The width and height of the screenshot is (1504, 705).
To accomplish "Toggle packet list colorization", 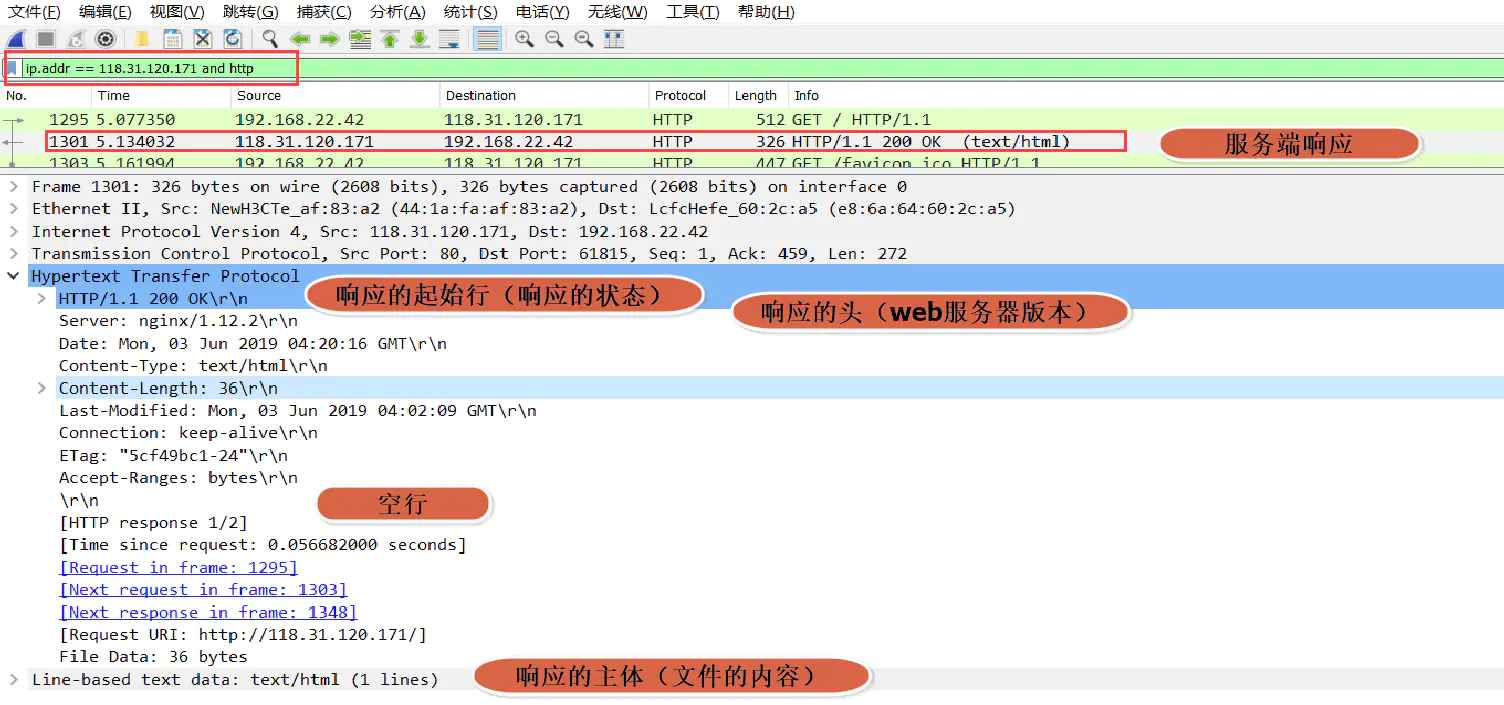I will [x=487, y=39].
